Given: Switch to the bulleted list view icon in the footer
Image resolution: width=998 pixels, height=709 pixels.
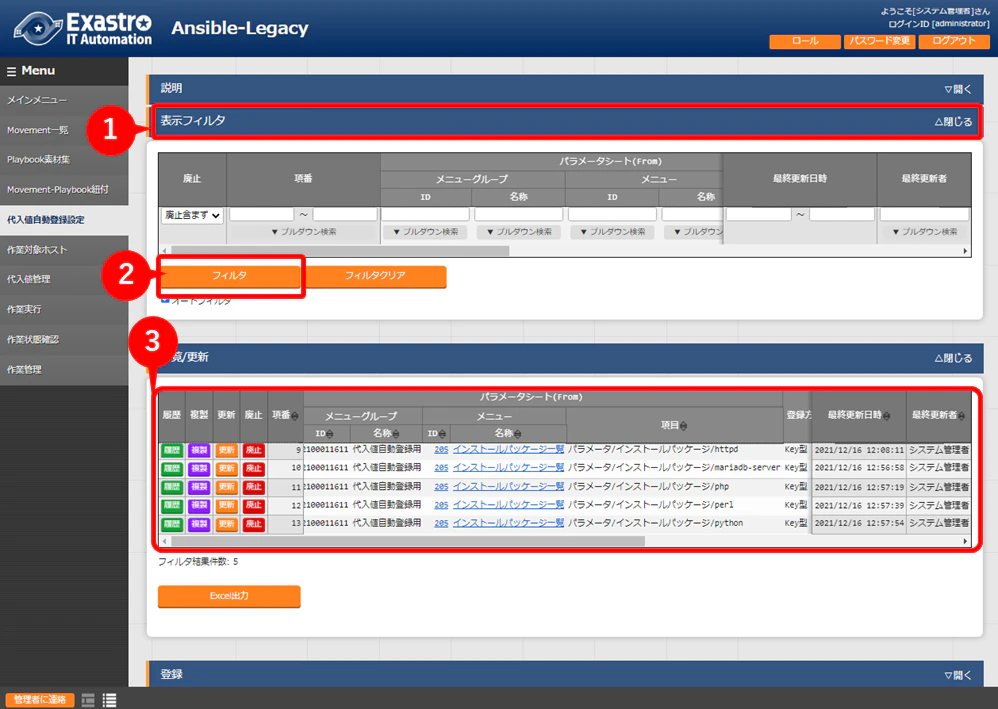Looking at the screenshot, I should pyautogui.click(x=109, y=700).
